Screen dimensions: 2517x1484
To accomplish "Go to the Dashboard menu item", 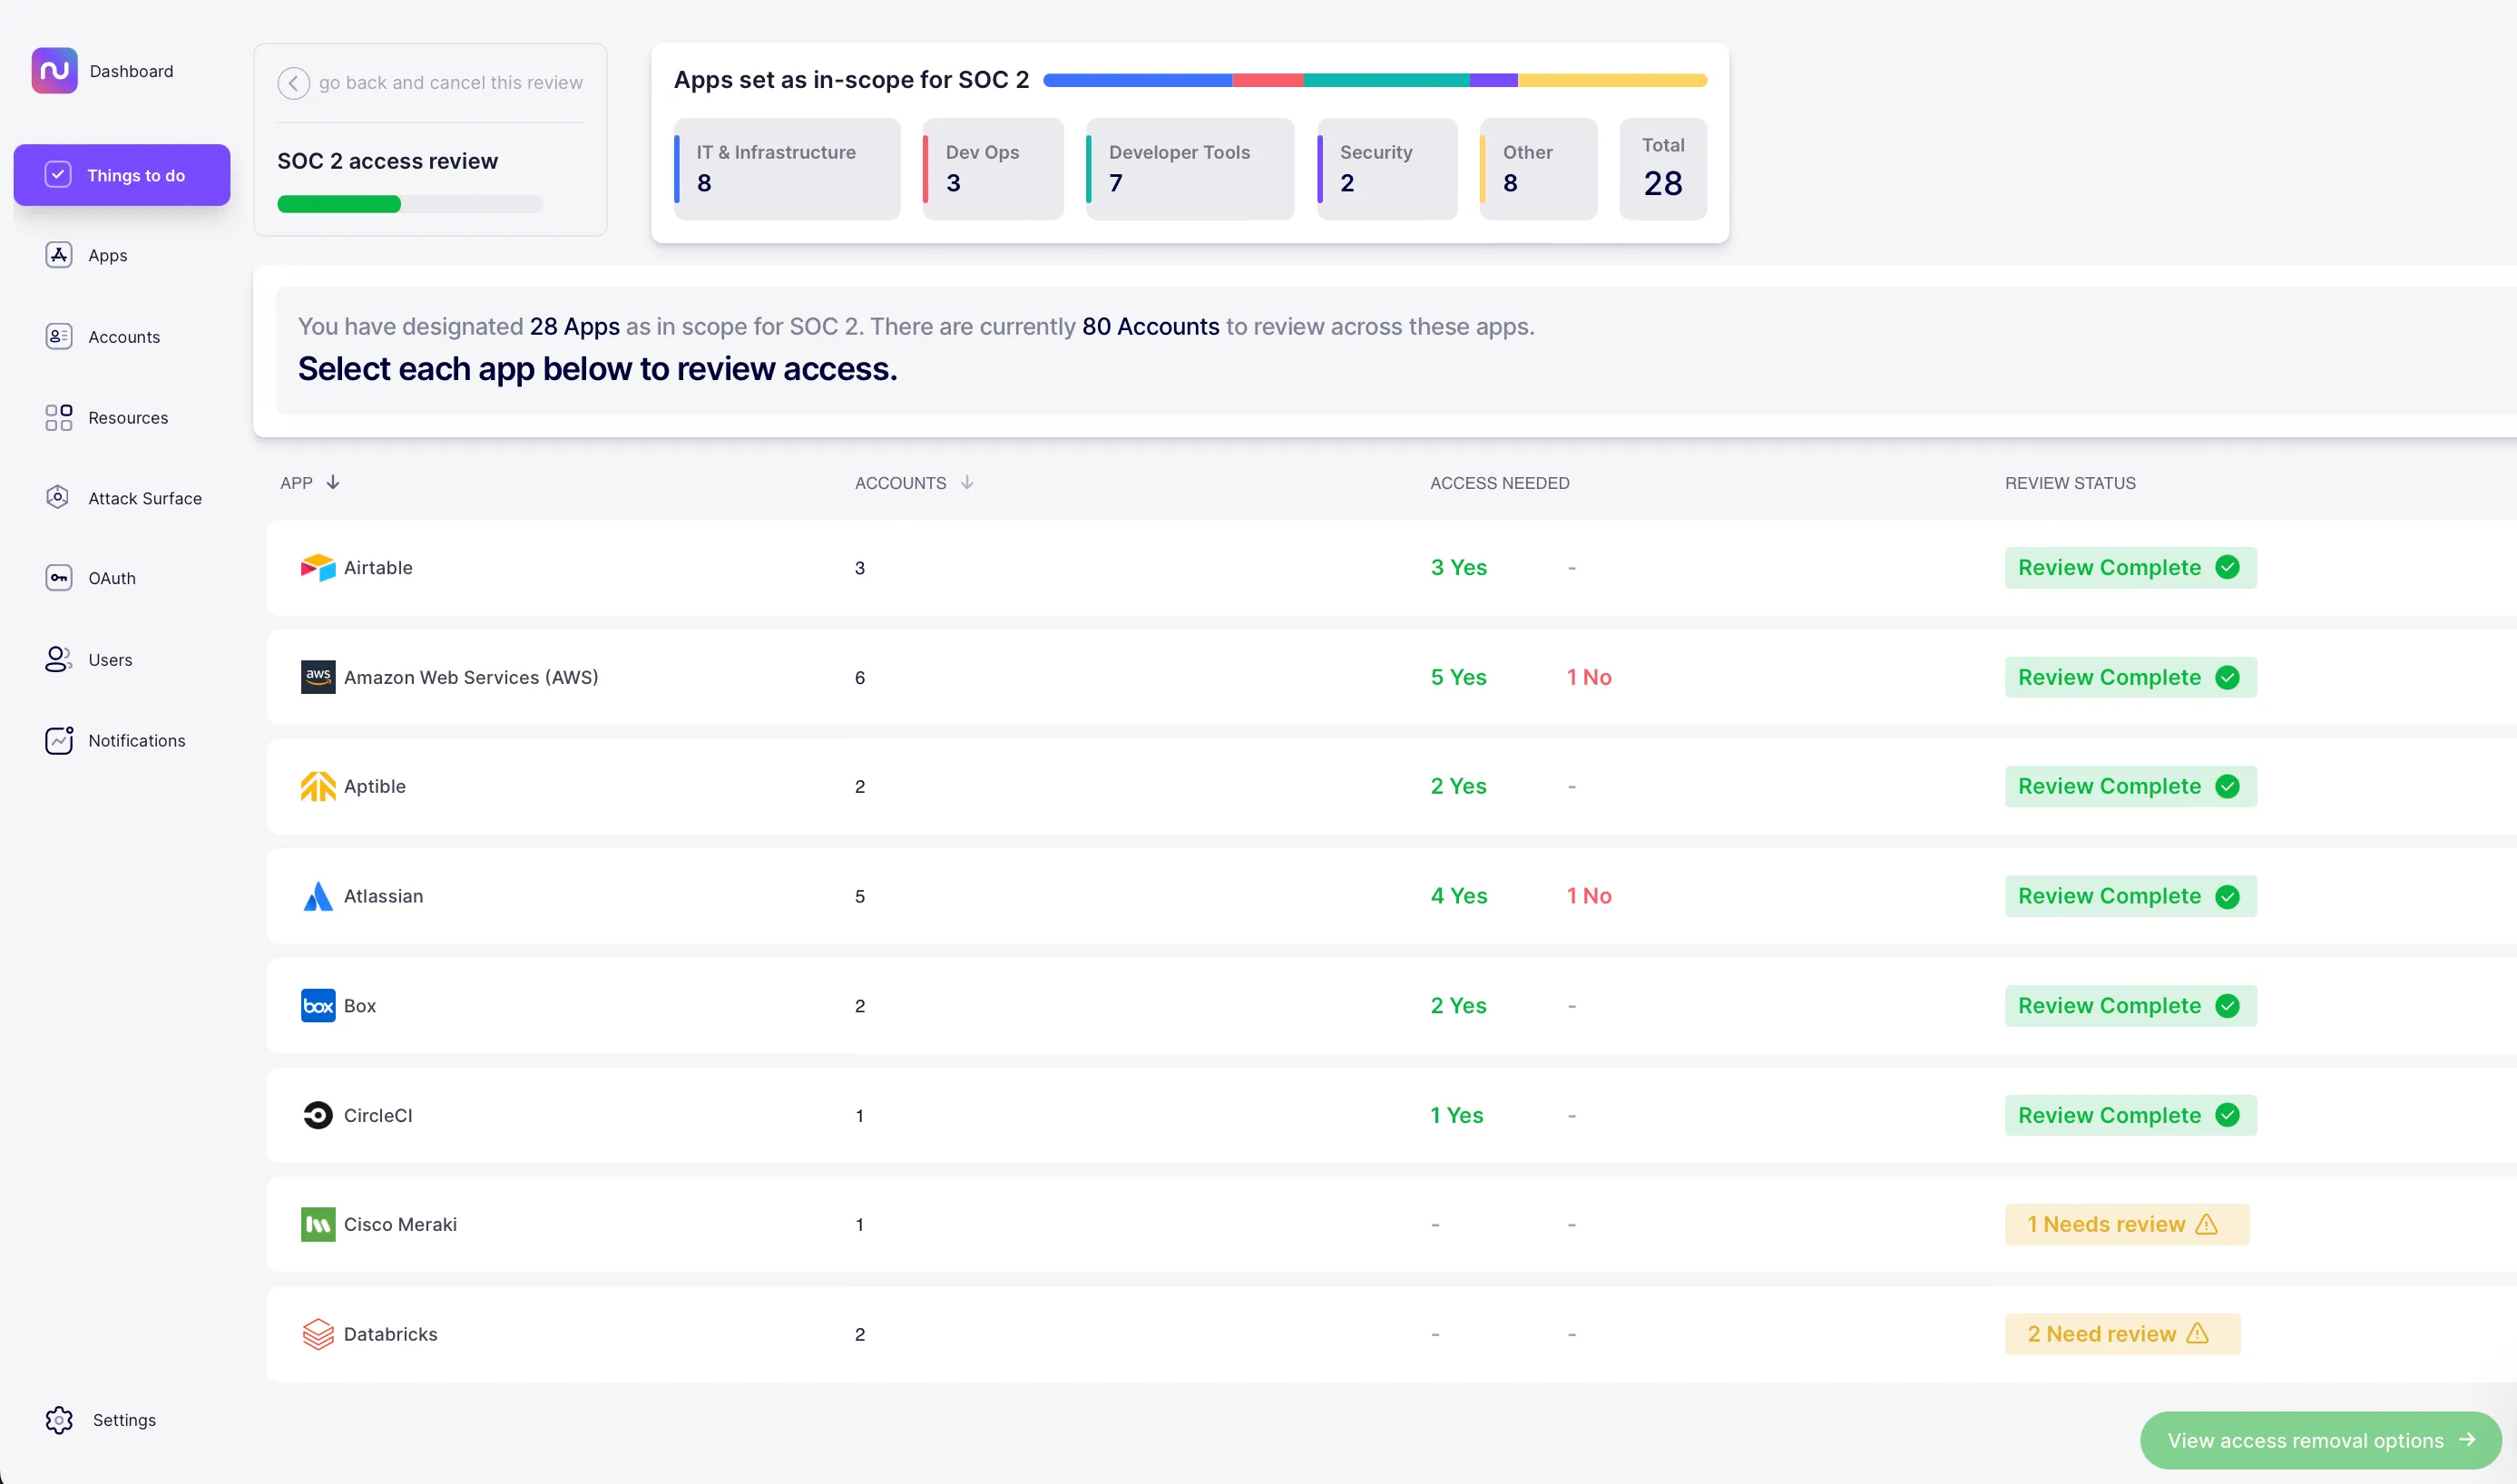I will [131, 71].
